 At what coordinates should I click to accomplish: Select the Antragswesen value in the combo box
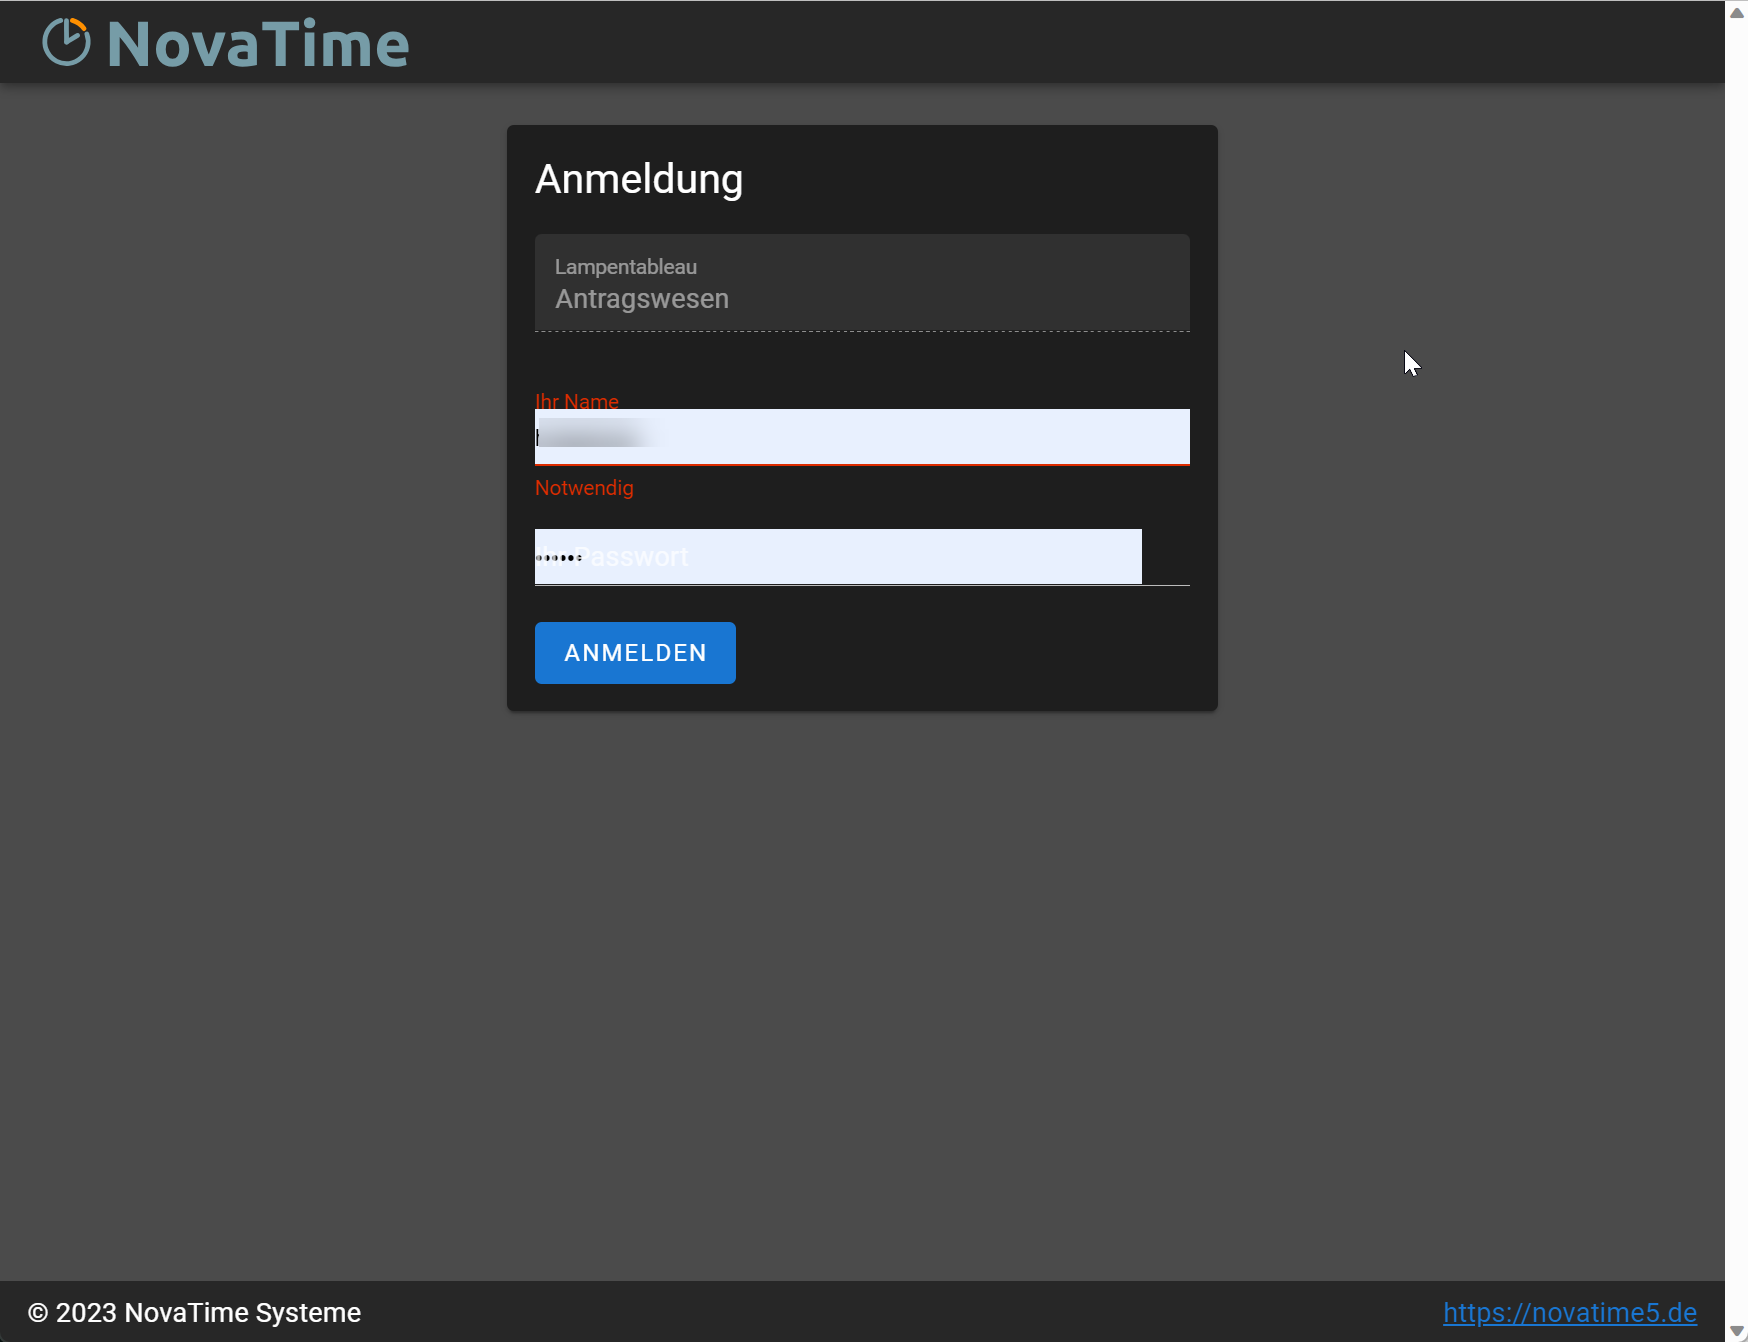pyautogui.click(x=642, y=299)
